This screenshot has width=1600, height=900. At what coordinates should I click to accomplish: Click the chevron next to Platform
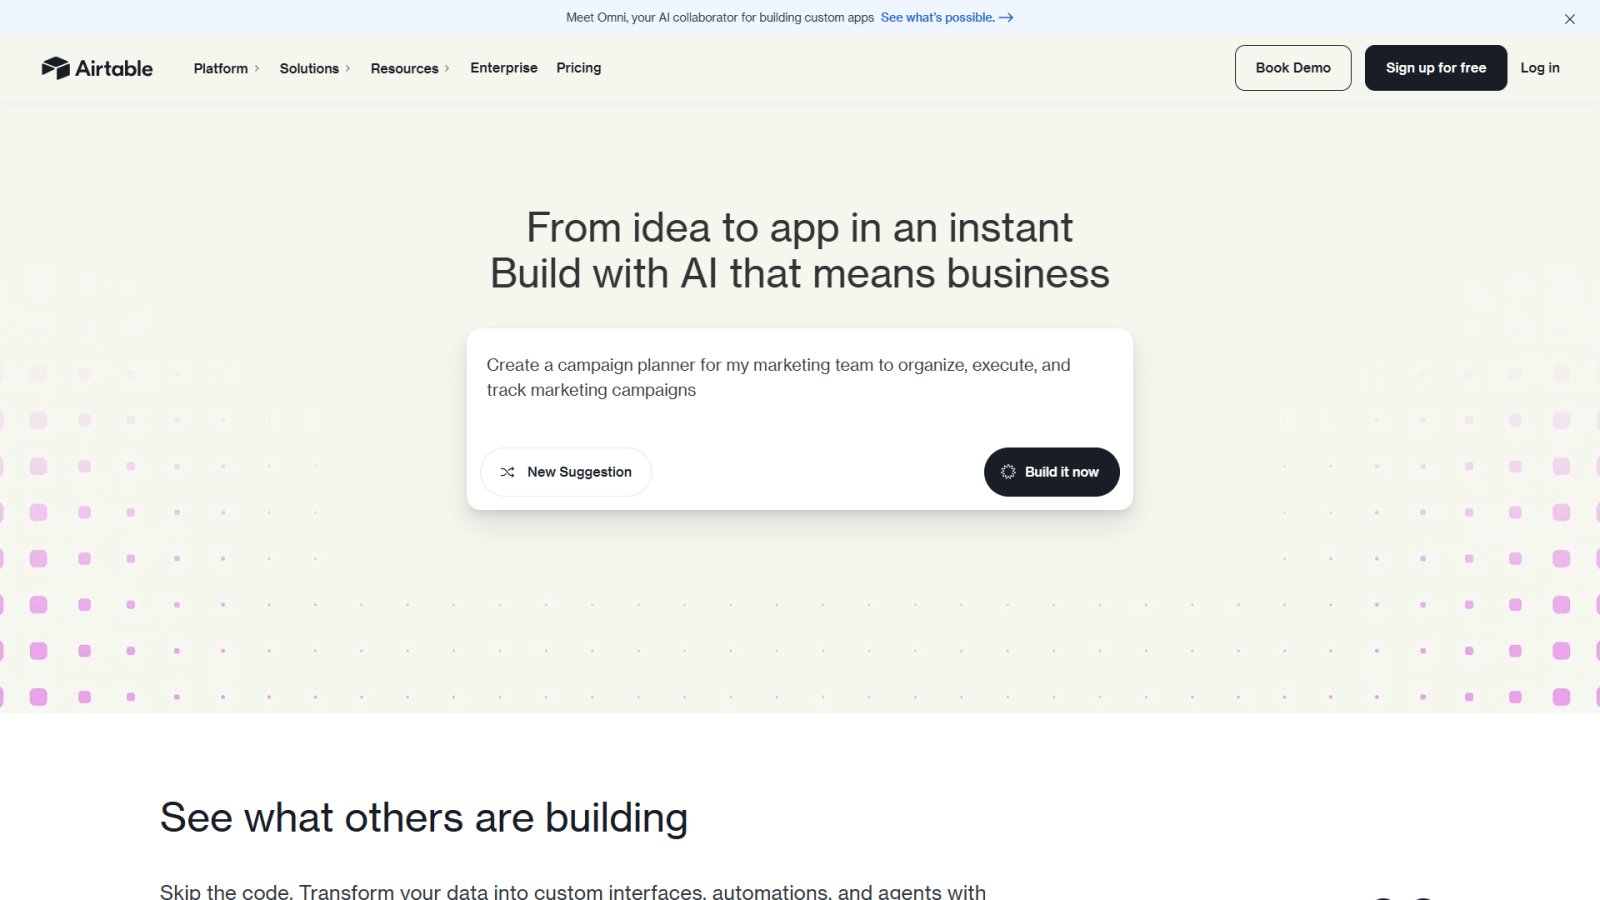point(256,68)
